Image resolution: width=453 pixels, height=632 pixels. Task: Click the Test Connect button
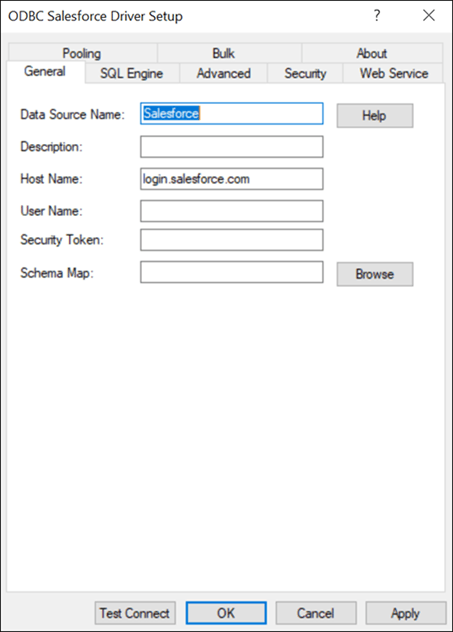point(135,613)
